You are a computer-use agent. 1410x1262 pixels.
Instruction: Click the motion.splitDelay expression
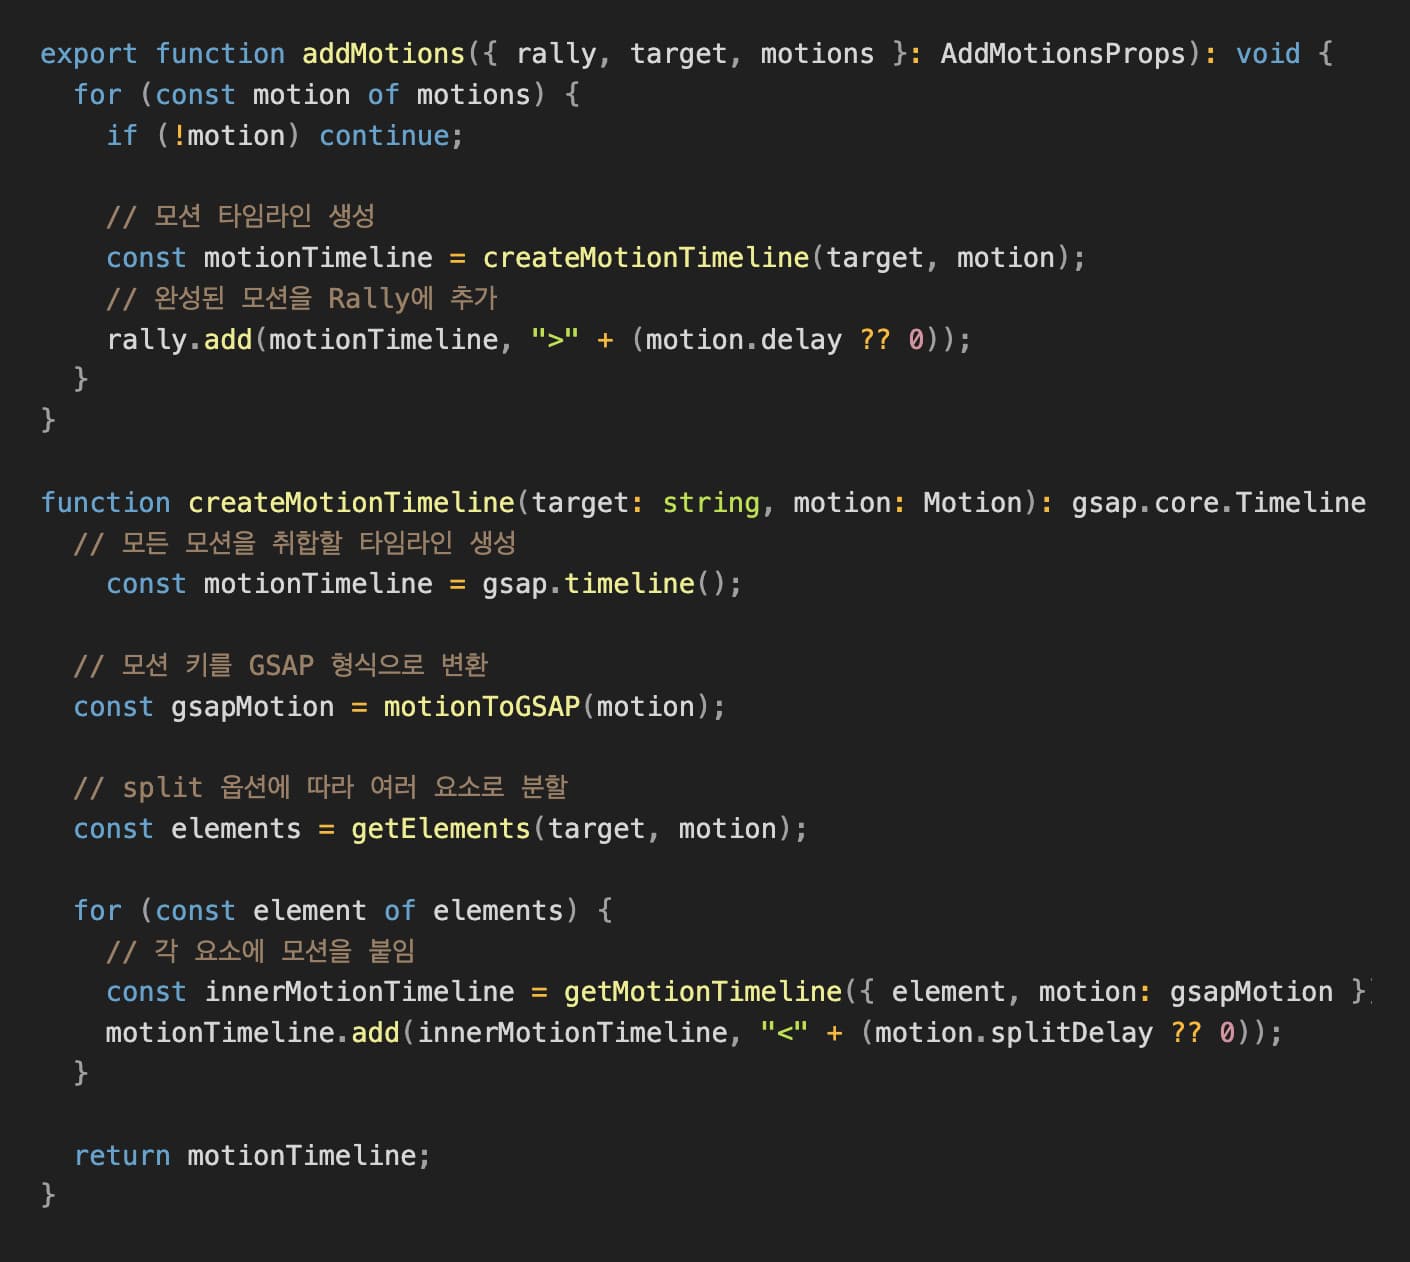point(1013,1033)
